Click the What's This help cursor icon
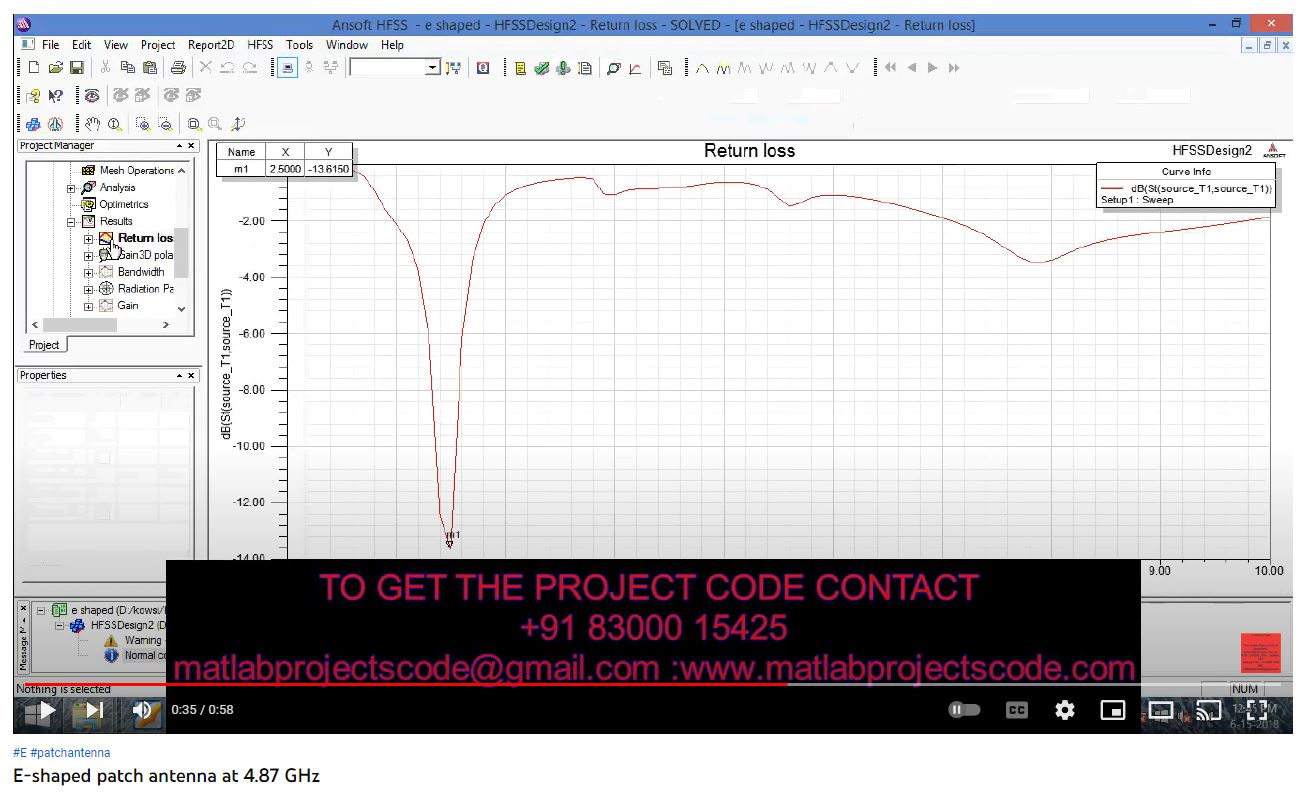Screen dimensions: 1304x794 tap(57, 96)
